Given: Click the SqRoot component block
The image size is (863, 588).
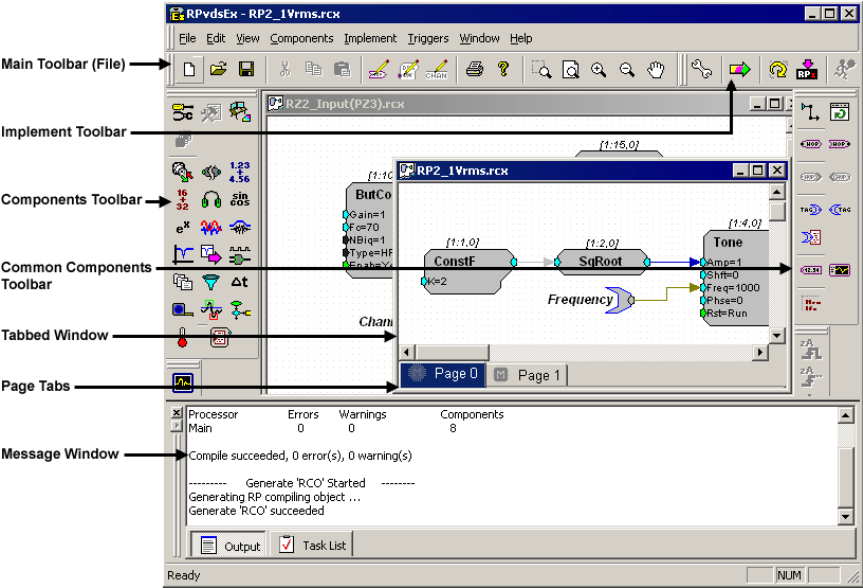Looking at the screenshot, I should coord(601,262).
